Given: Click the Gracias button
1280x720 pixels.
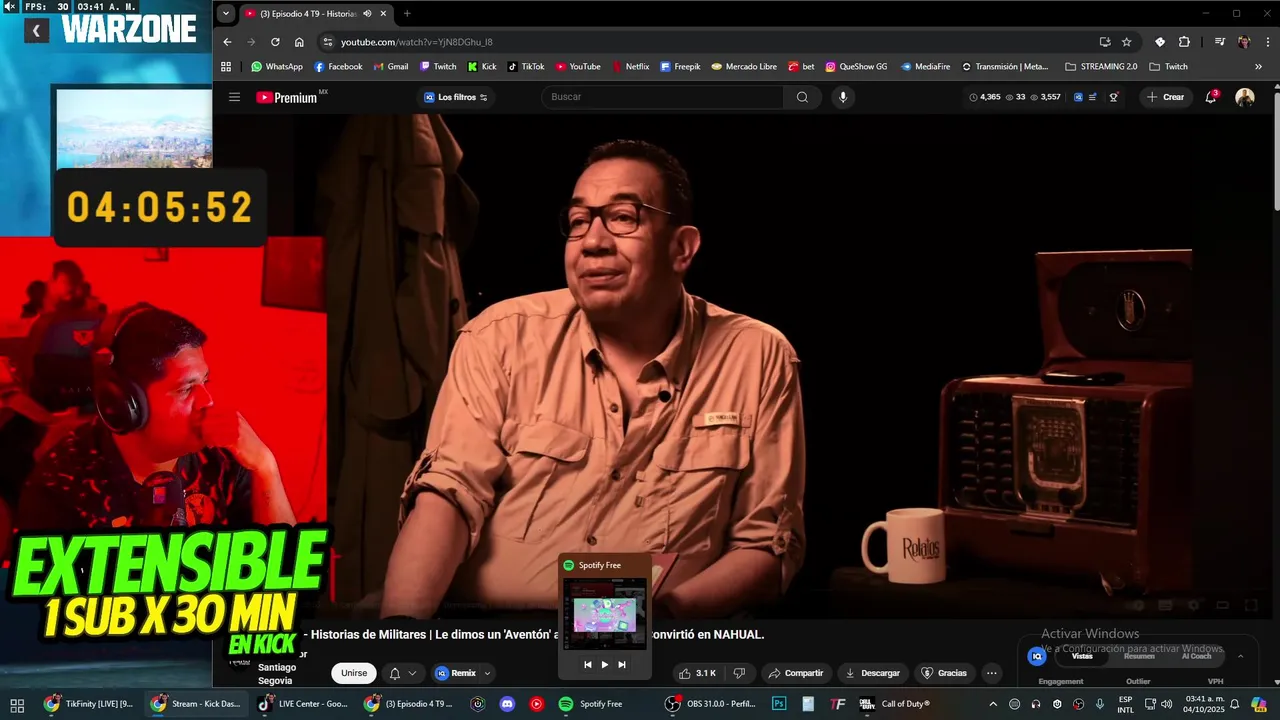Looking at the screenshot, I should 944,673.
